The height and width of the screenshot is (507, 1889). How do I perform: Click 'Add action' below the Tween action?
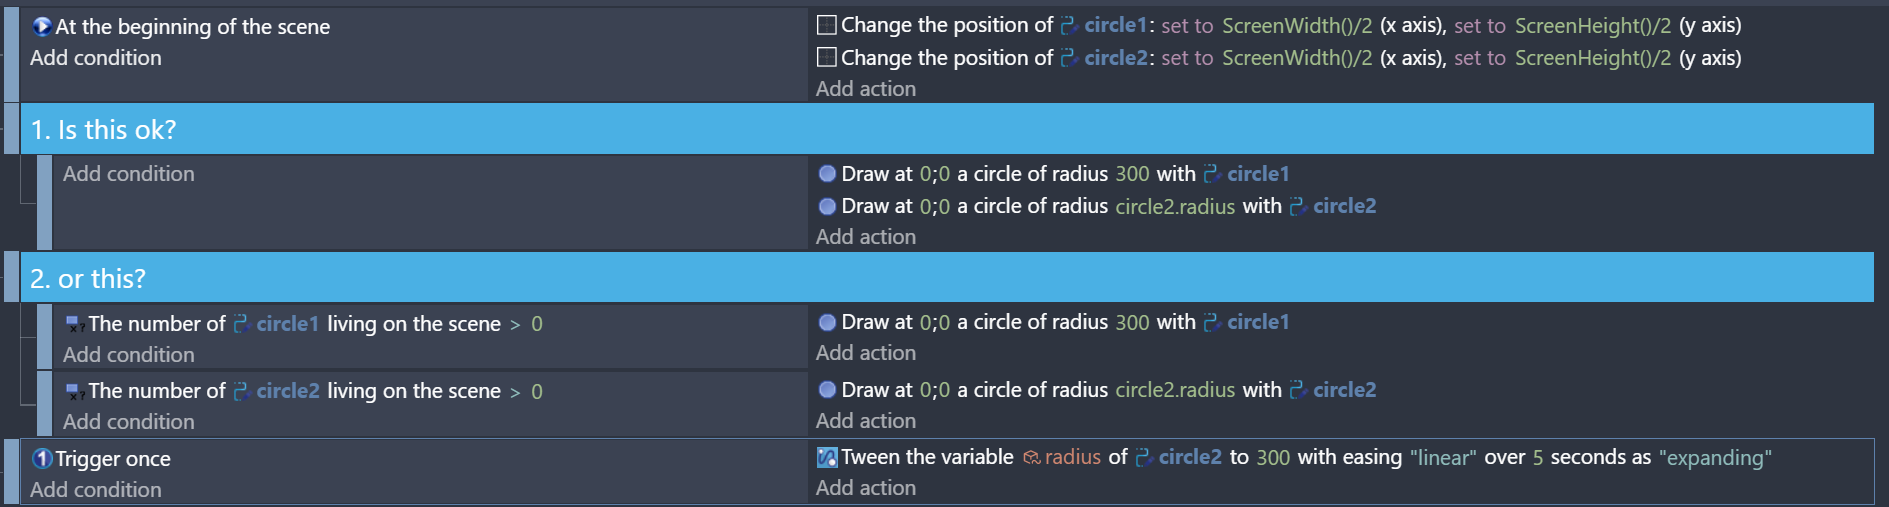(x=866, y=488)
